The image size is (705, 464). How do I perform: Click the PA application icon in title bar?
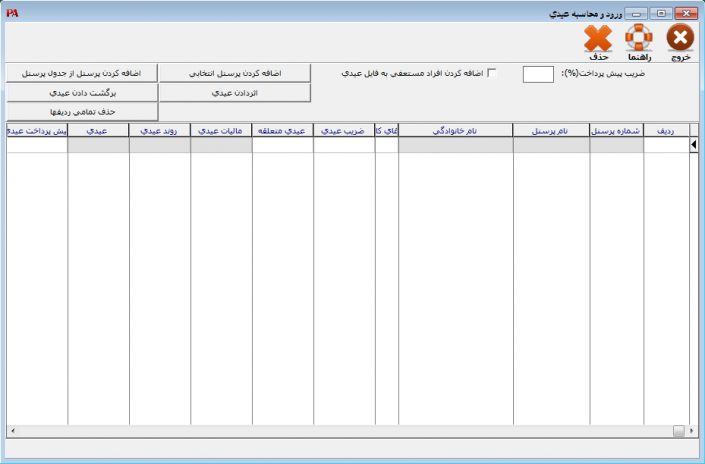point(12,13)
